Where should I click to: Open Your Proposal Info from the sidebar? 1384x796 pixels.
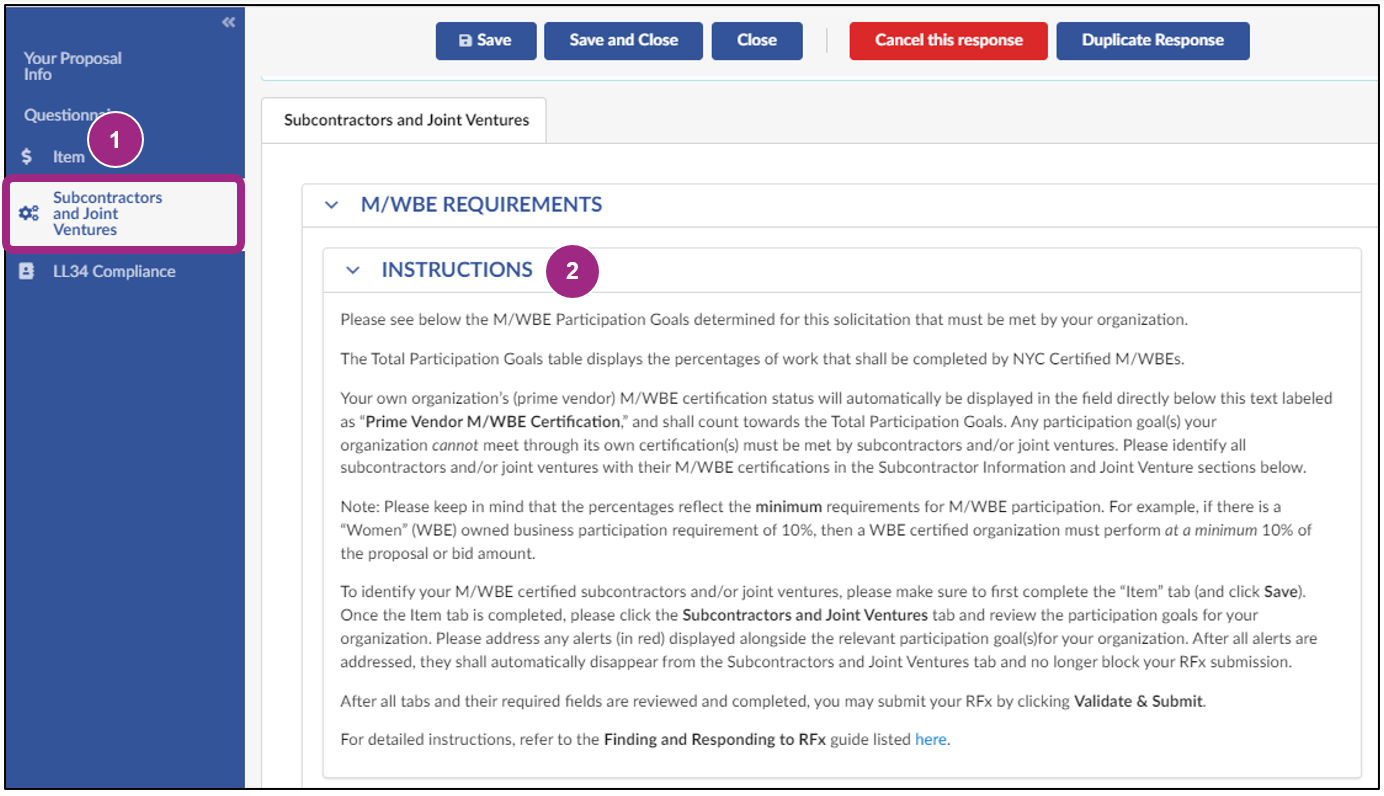click(x=72, y=66)
